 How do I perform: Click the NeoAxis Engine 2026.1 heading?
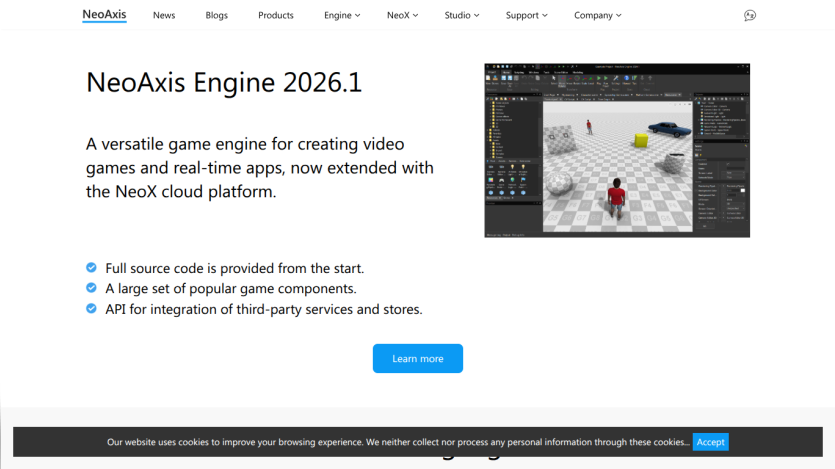pyautogui.click(x=224, y=83)
